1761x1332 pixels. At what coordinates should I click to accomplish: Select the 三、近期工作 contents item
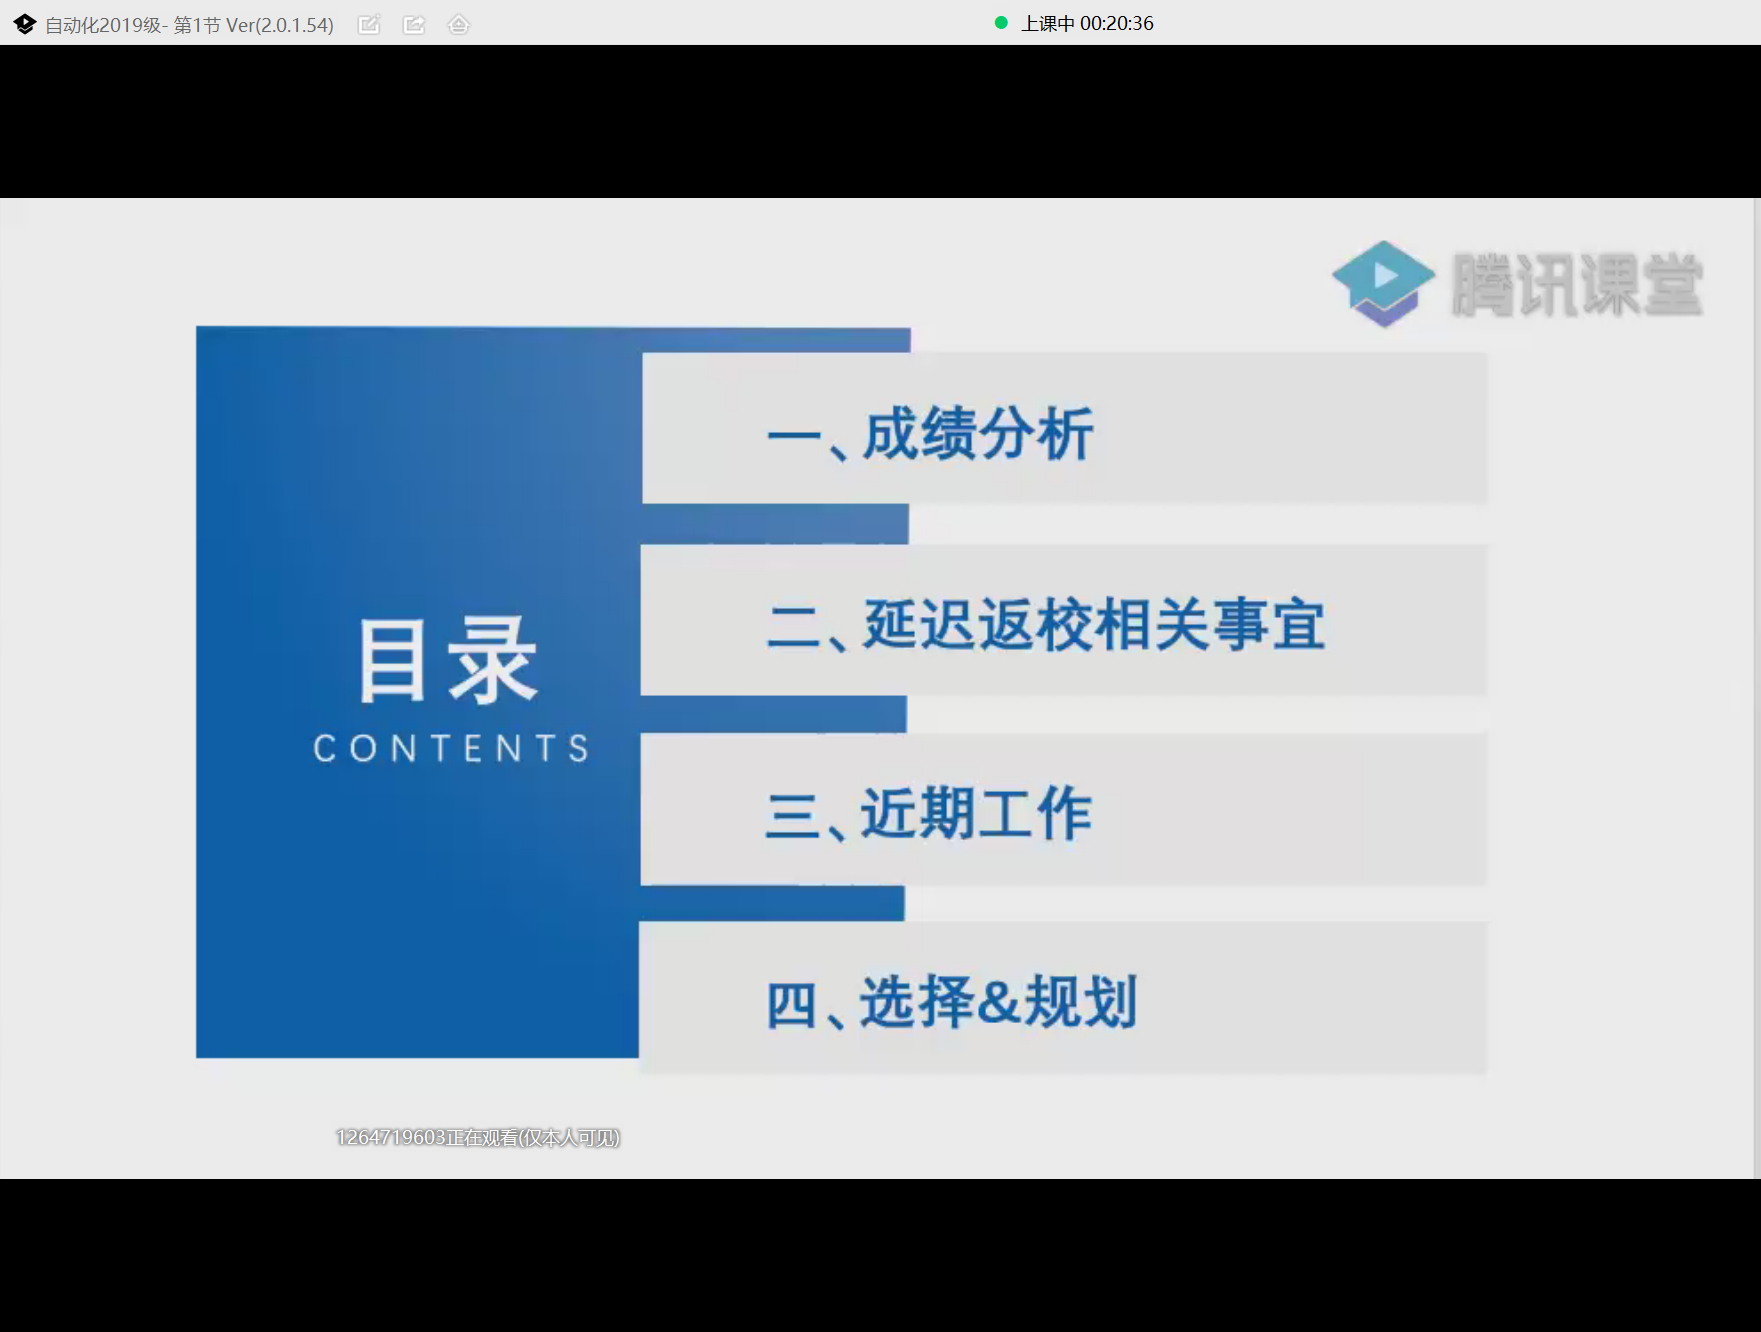point(929,813)
